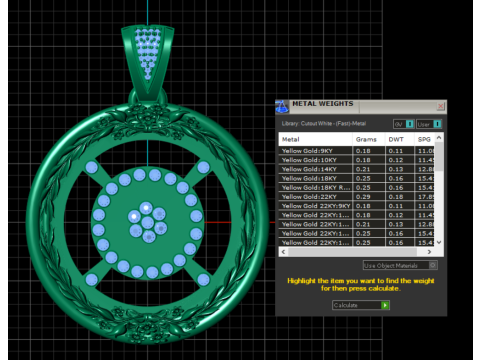
Task: Click the 17.8 SPG cell
Action: pos(425,197)
